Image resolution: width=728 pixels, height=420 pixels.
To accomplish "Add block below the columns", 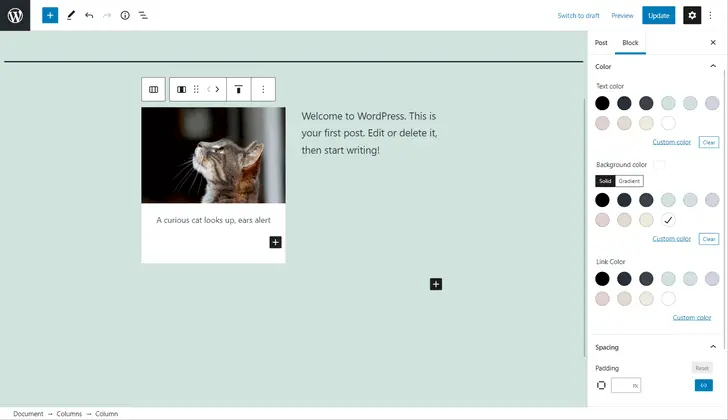I will [x=436, y=284].
